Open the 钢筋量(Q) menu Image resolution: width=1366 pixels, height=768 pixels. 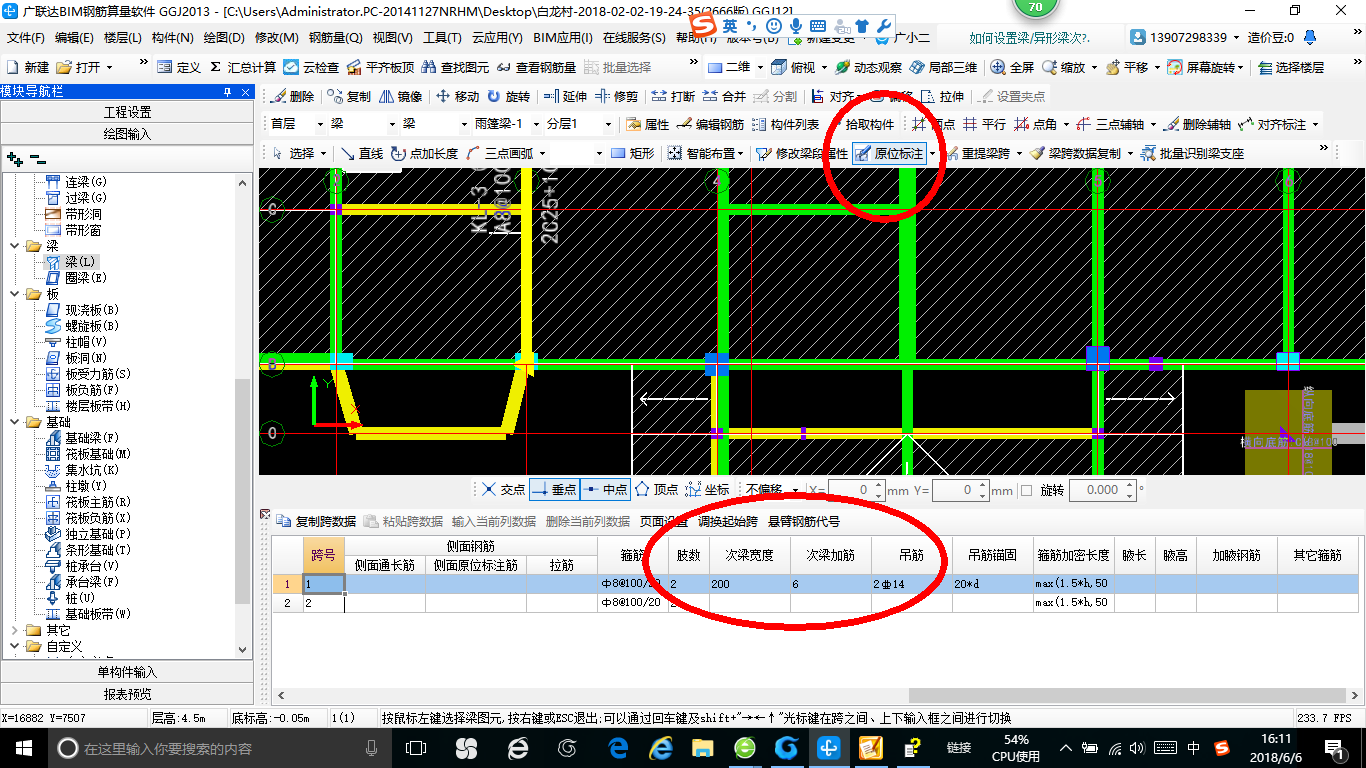[x=335, y=38]
